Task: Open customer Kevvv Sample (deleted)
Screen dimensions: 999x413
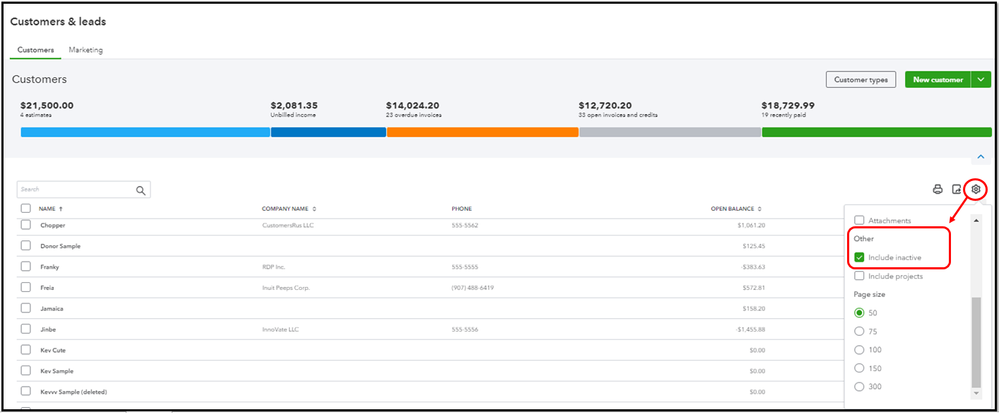Action: coord(74,392)
